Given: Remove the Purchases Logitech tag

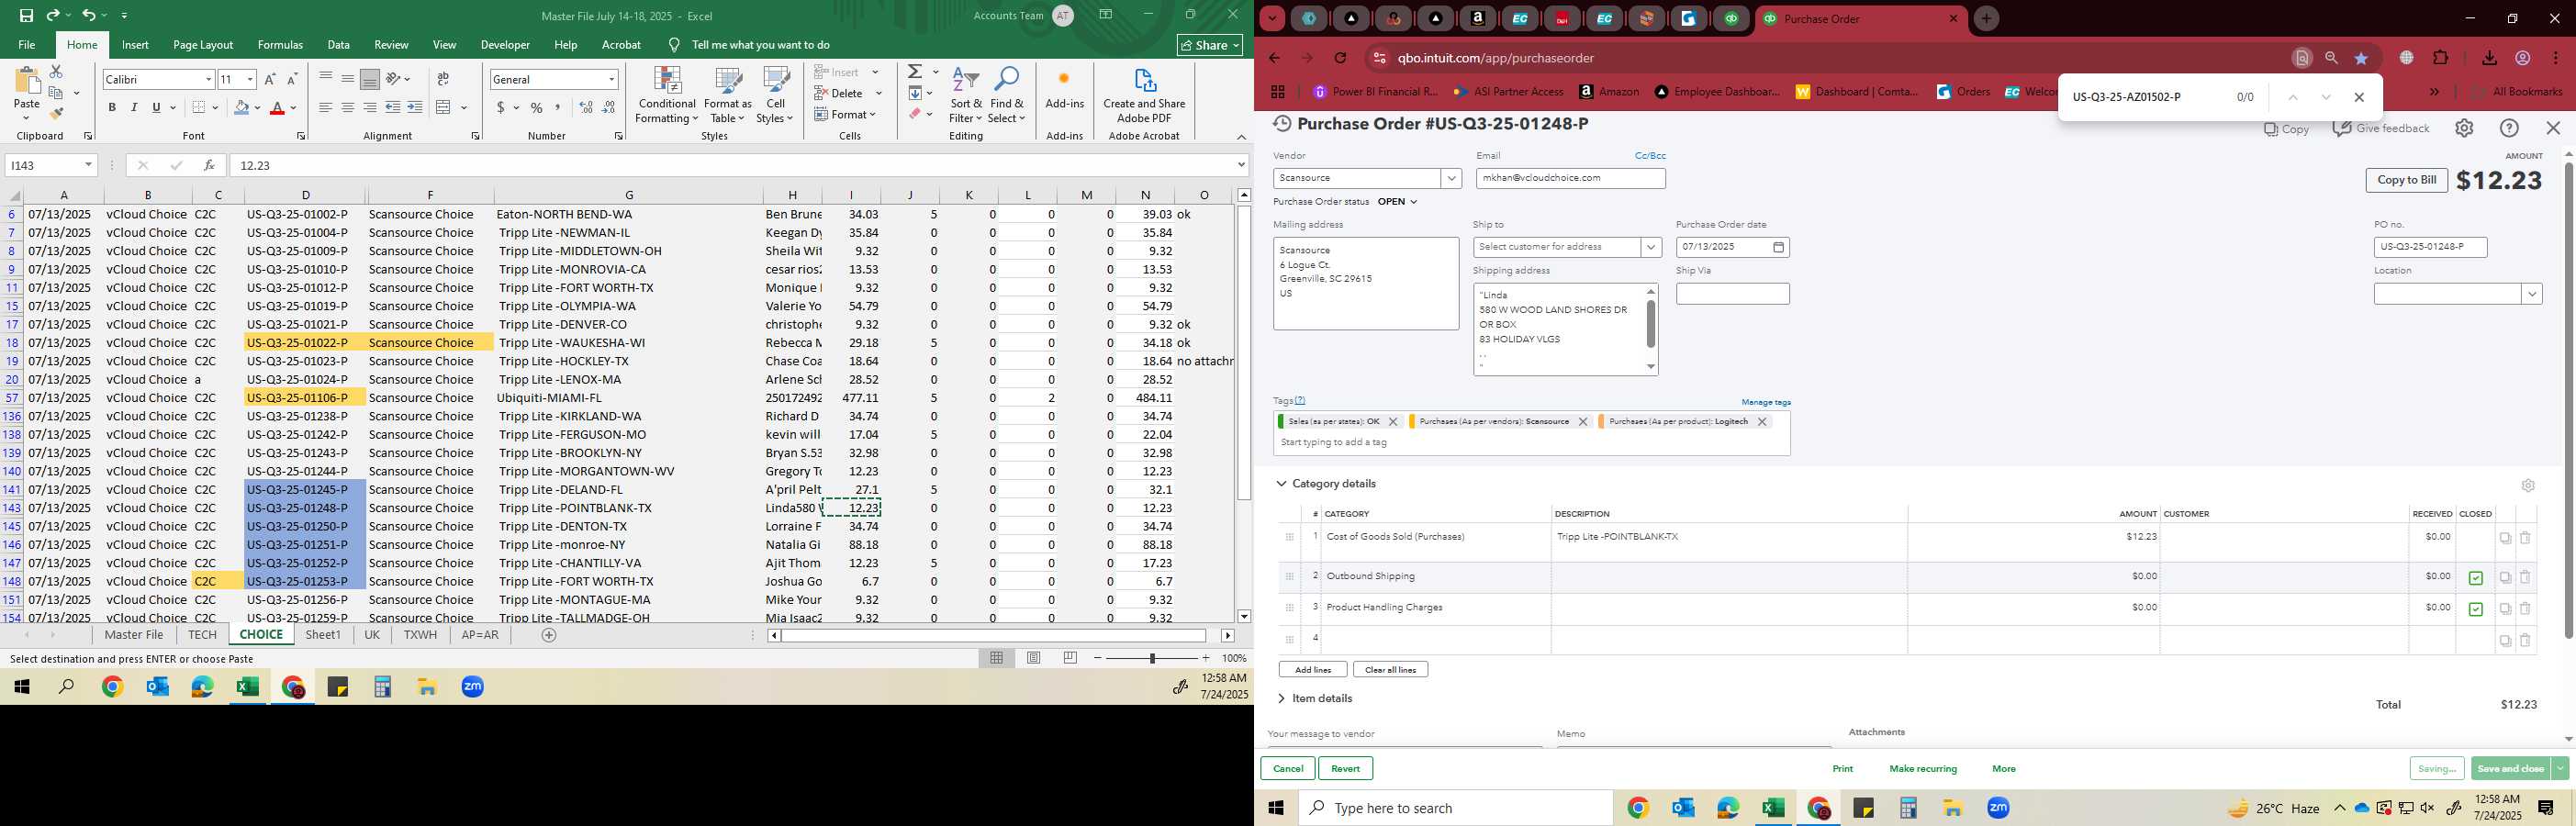Looking at the screenshot, I should click(x=1762, y=422).
